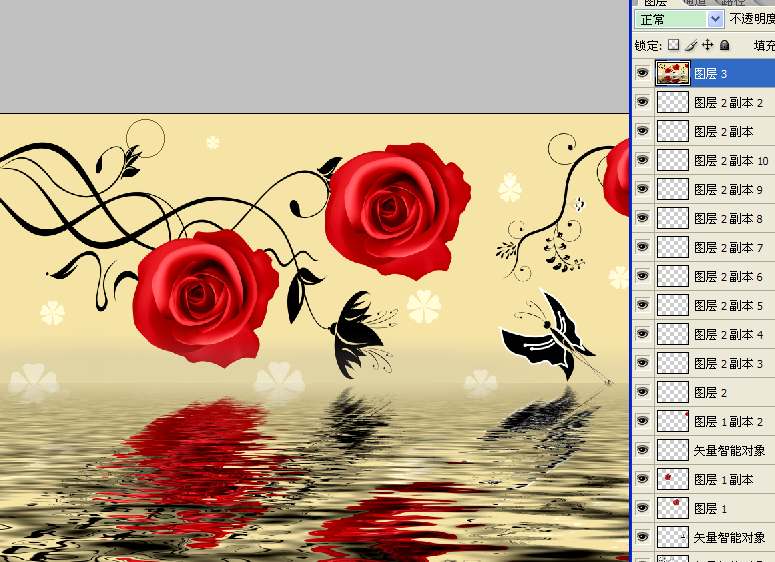Toggle eye icon for 图层 2 副本 5
The width and height of the screenshot is (775, 562).
(642, 305)
